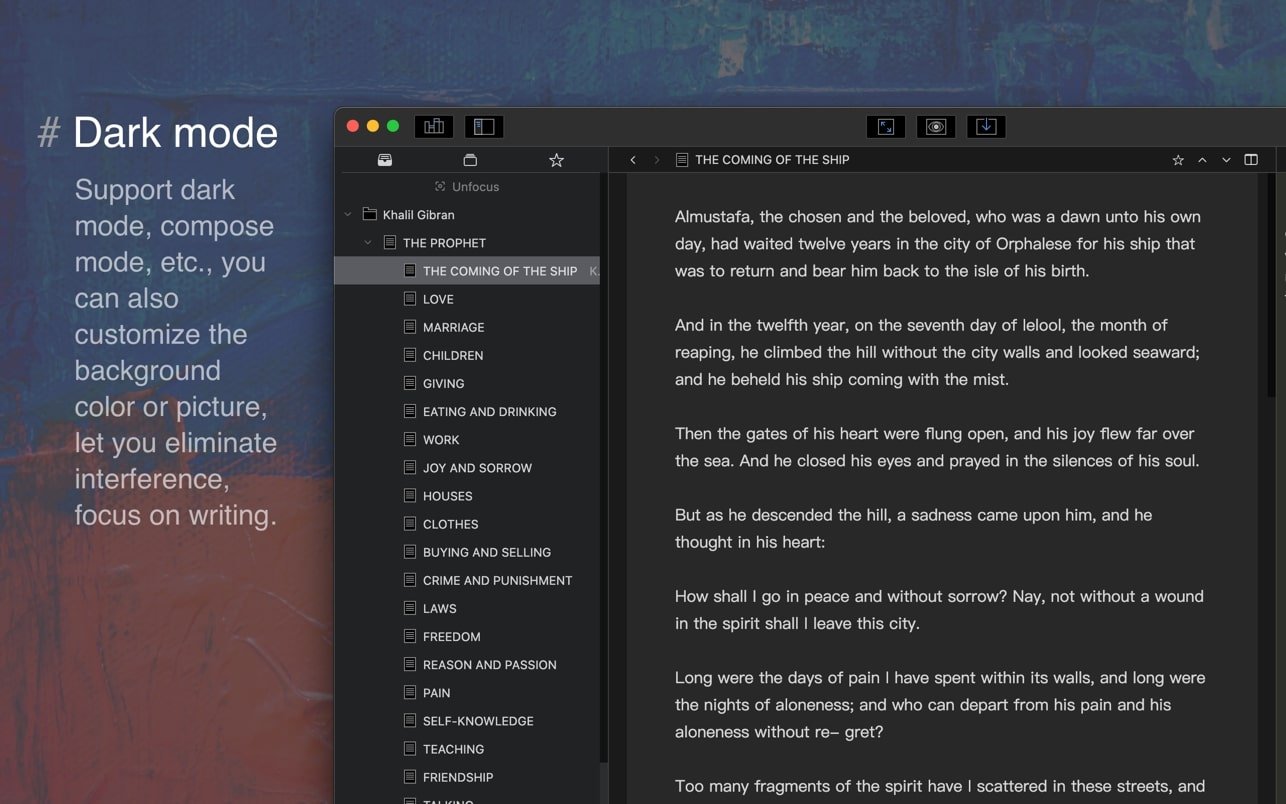
Task: Toggle the preview eye button
Action: point(936,126)
